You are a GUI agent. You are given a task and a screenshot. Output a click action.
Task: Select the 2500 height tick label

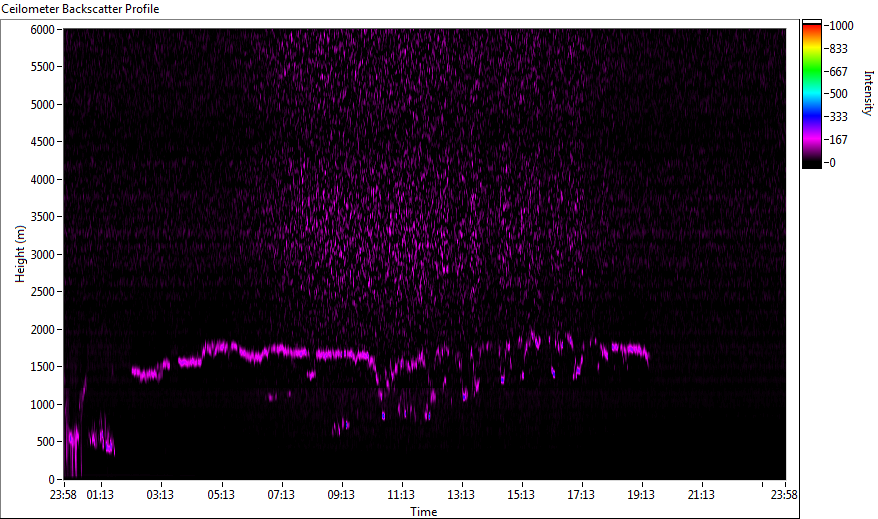pos(43,292)
